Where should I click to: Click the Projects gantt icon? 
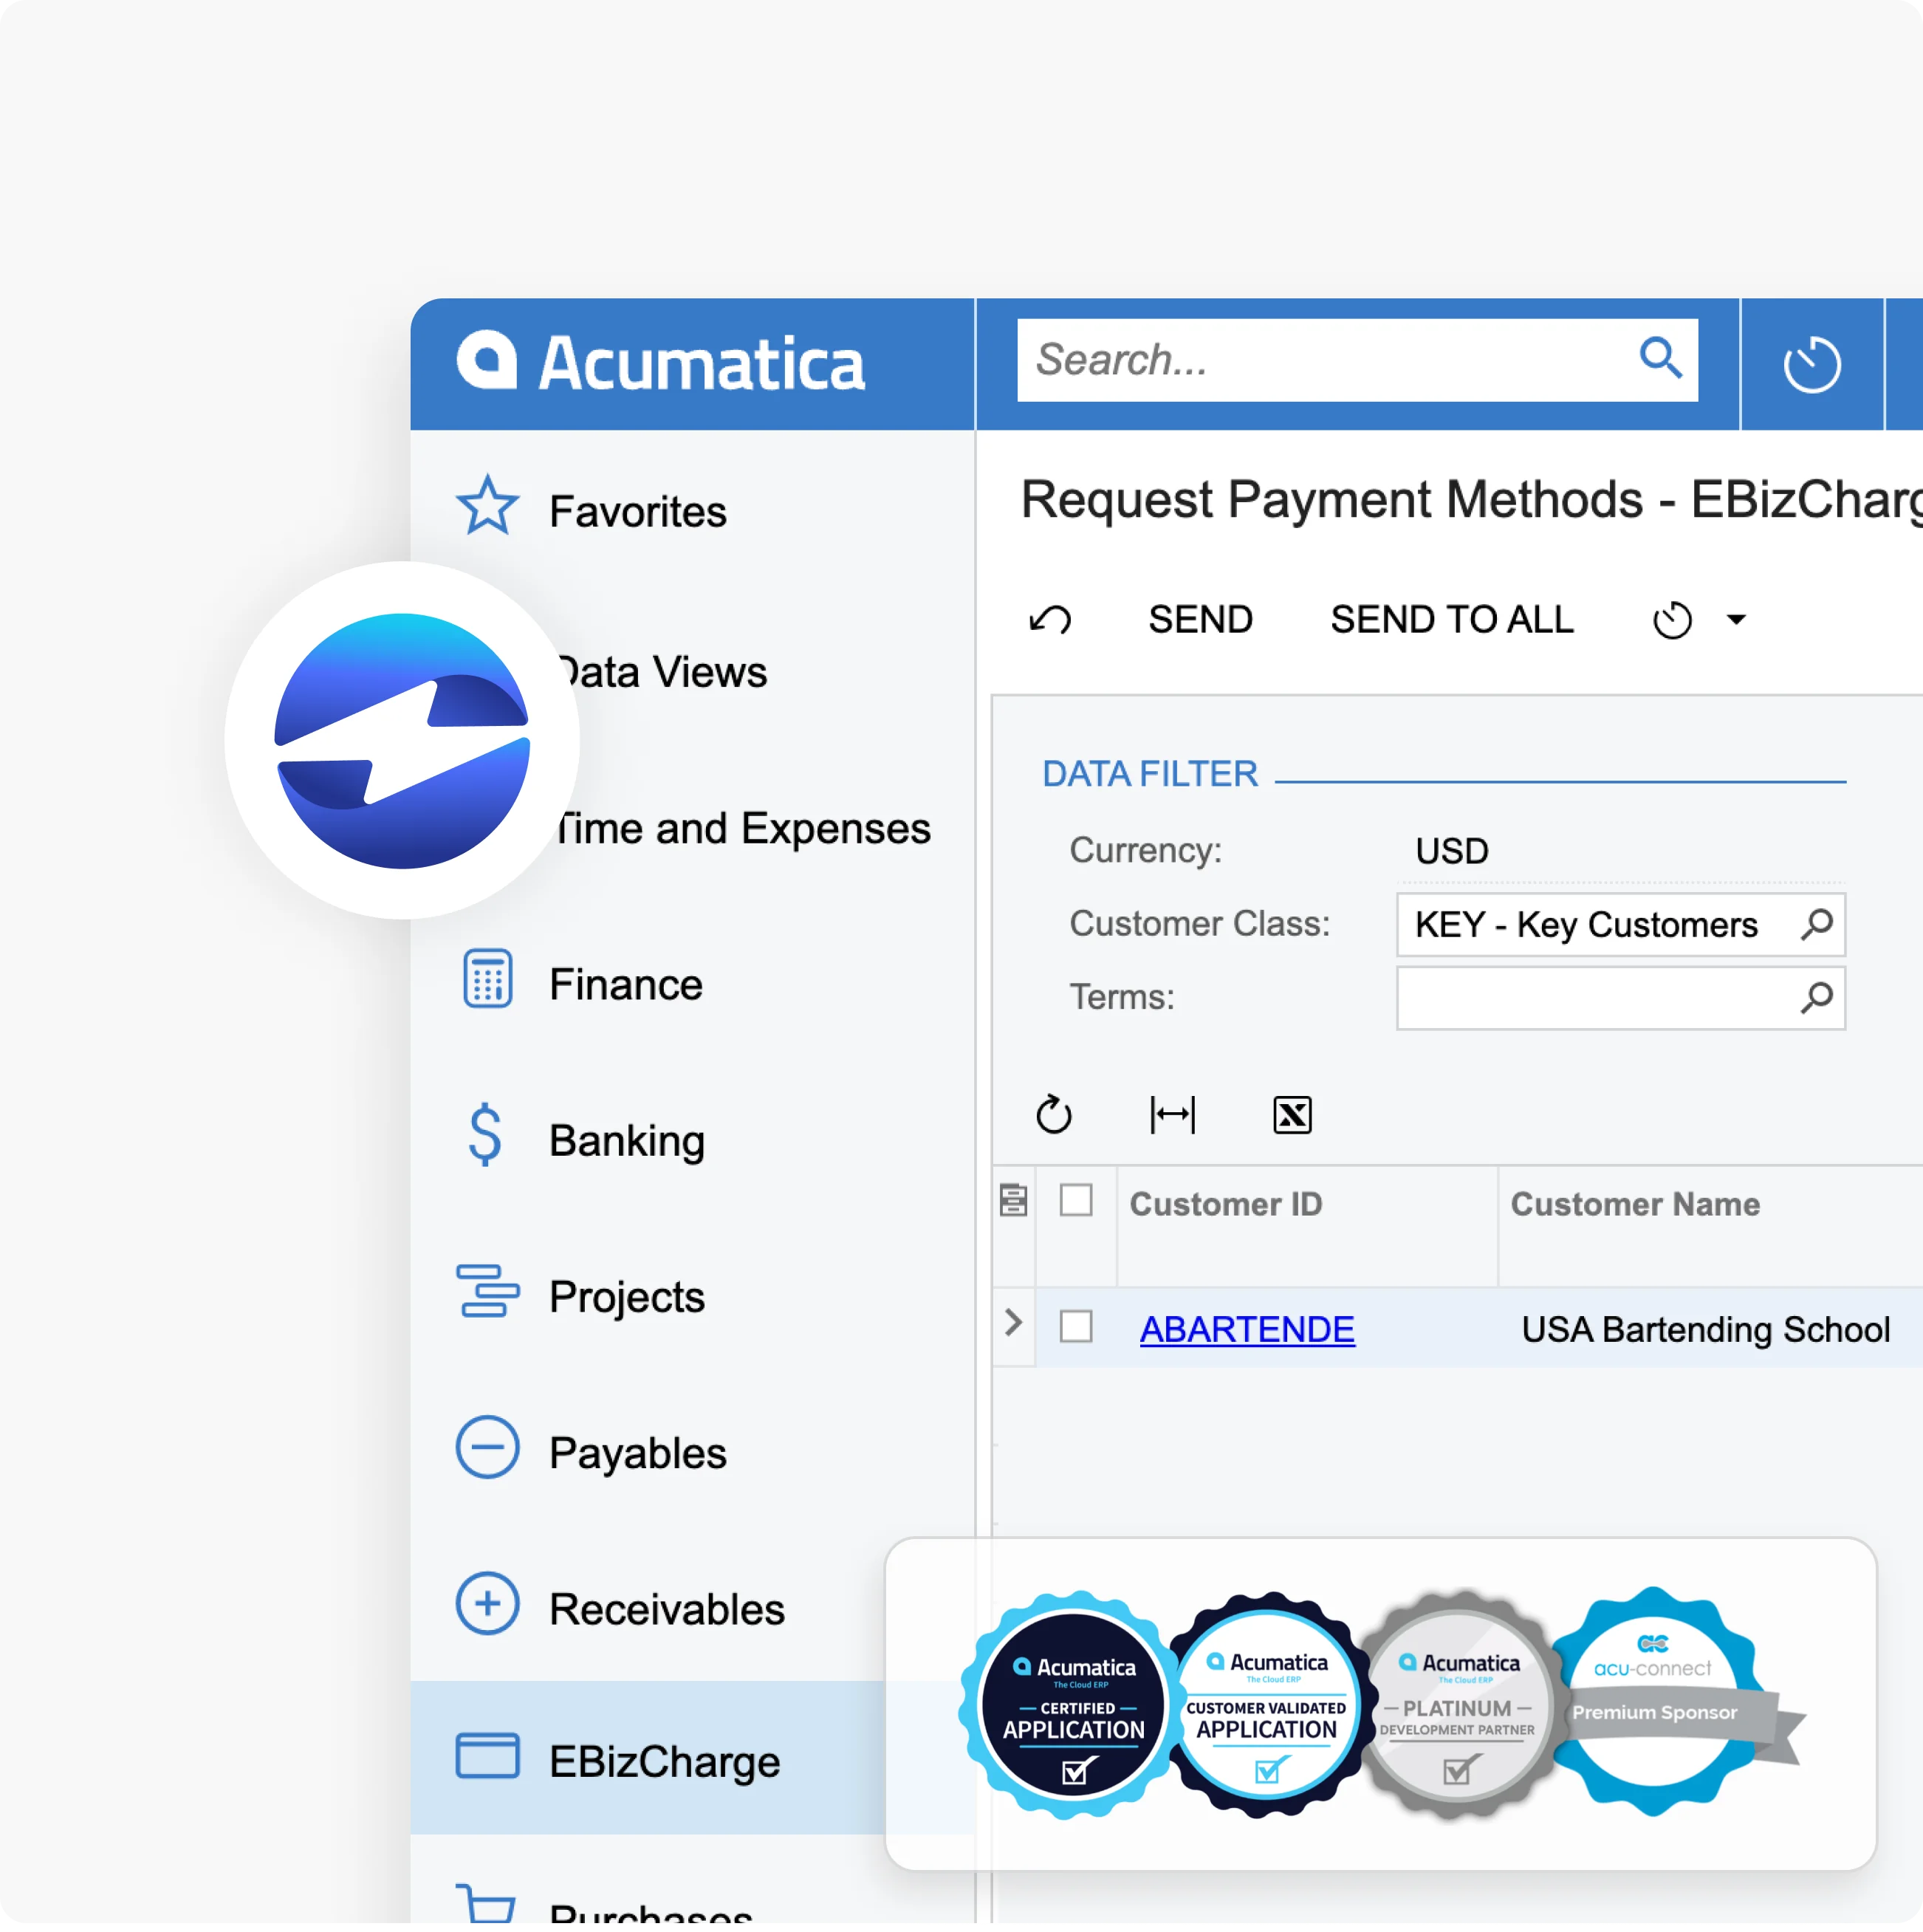(487, 1291)
